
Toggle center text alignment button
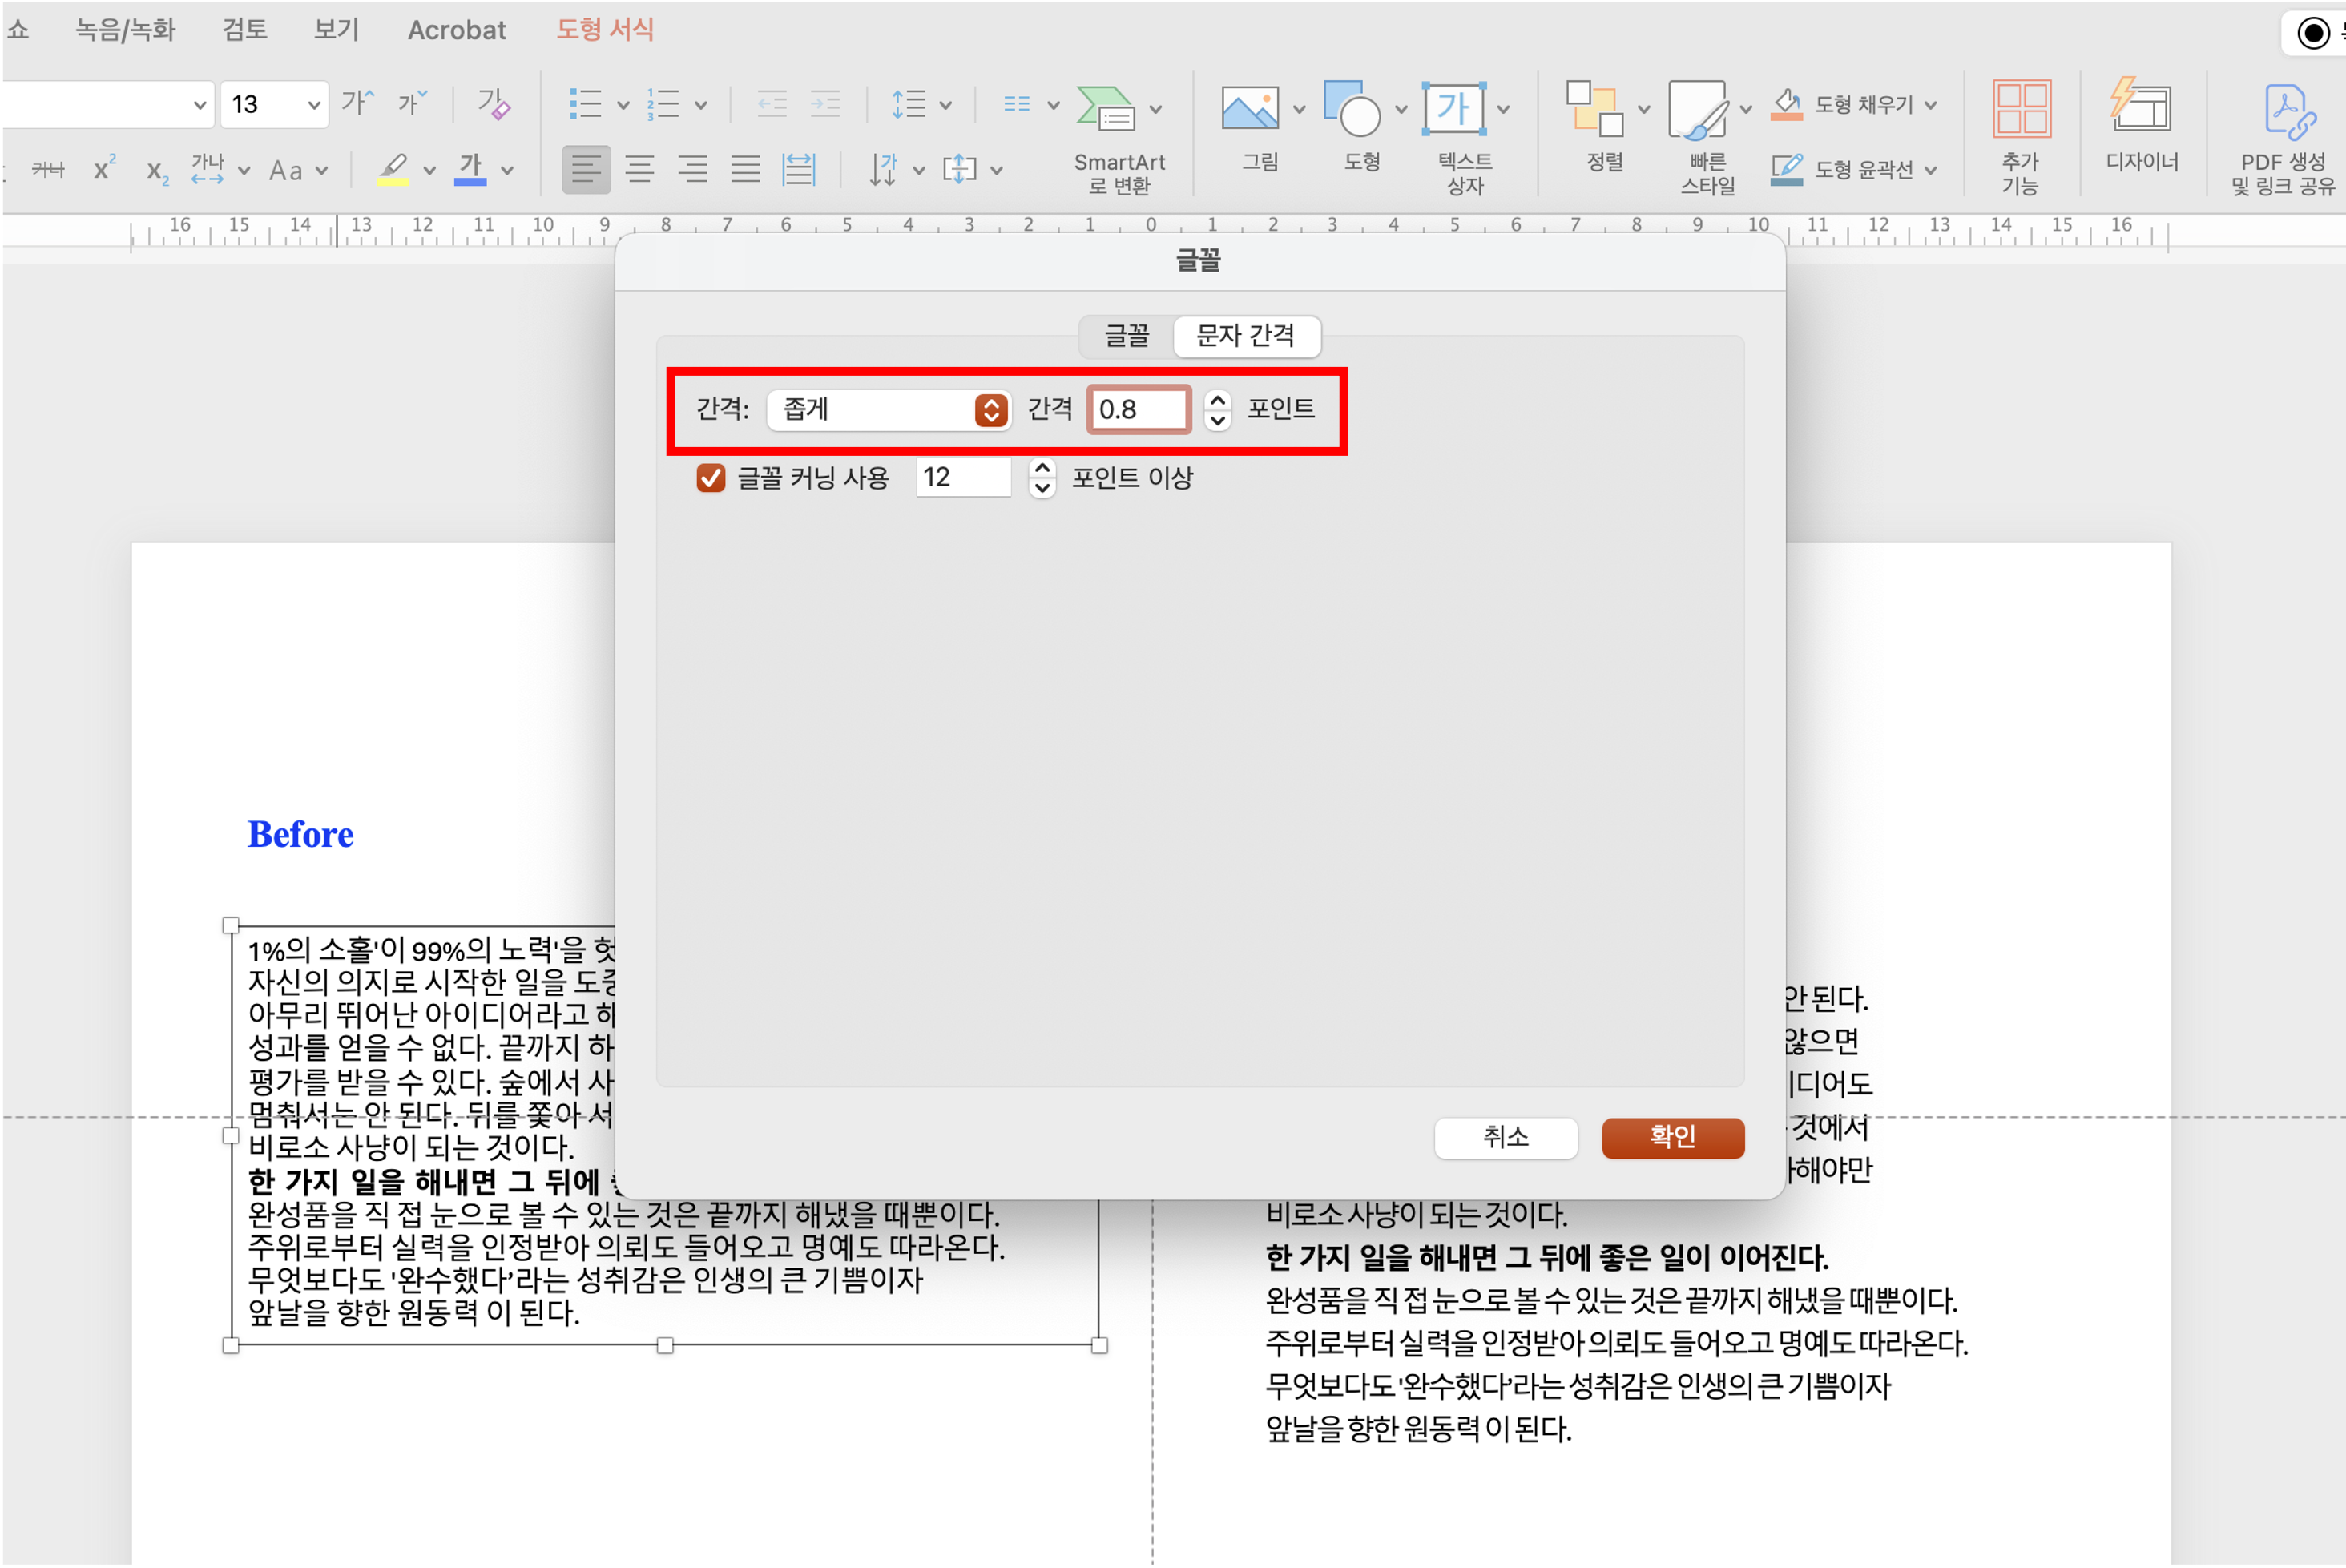(640, 169)
